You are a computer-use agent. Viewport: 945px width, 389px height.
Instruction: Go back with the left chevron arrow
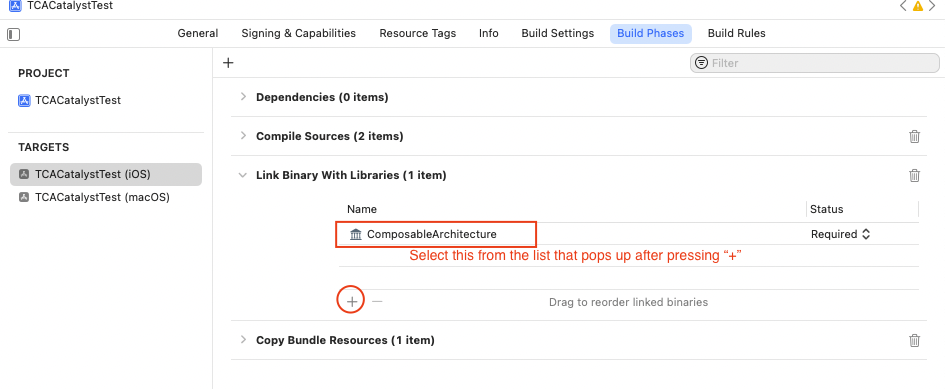click(903, 6)
